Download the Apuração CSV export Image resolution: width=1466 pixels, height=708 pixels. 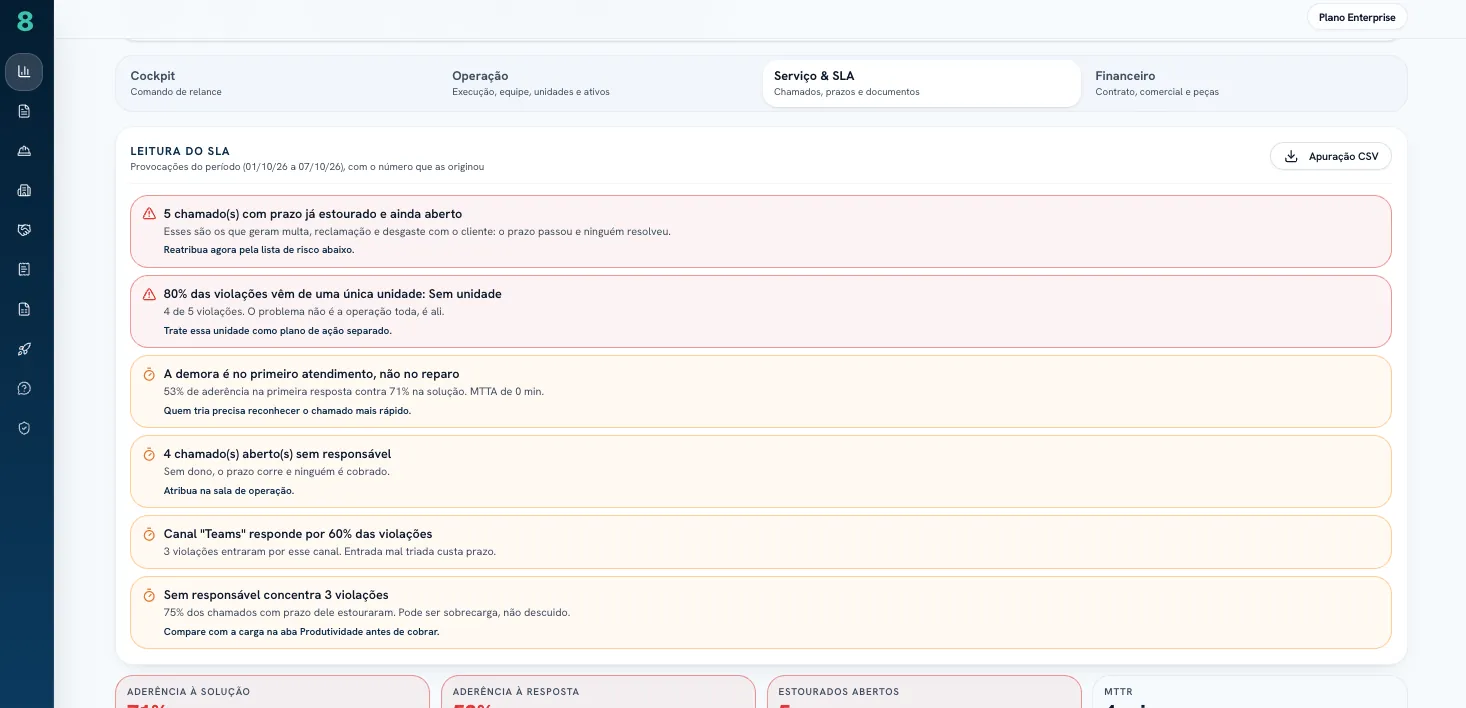pyautogui.click(x=1331, y=156)
